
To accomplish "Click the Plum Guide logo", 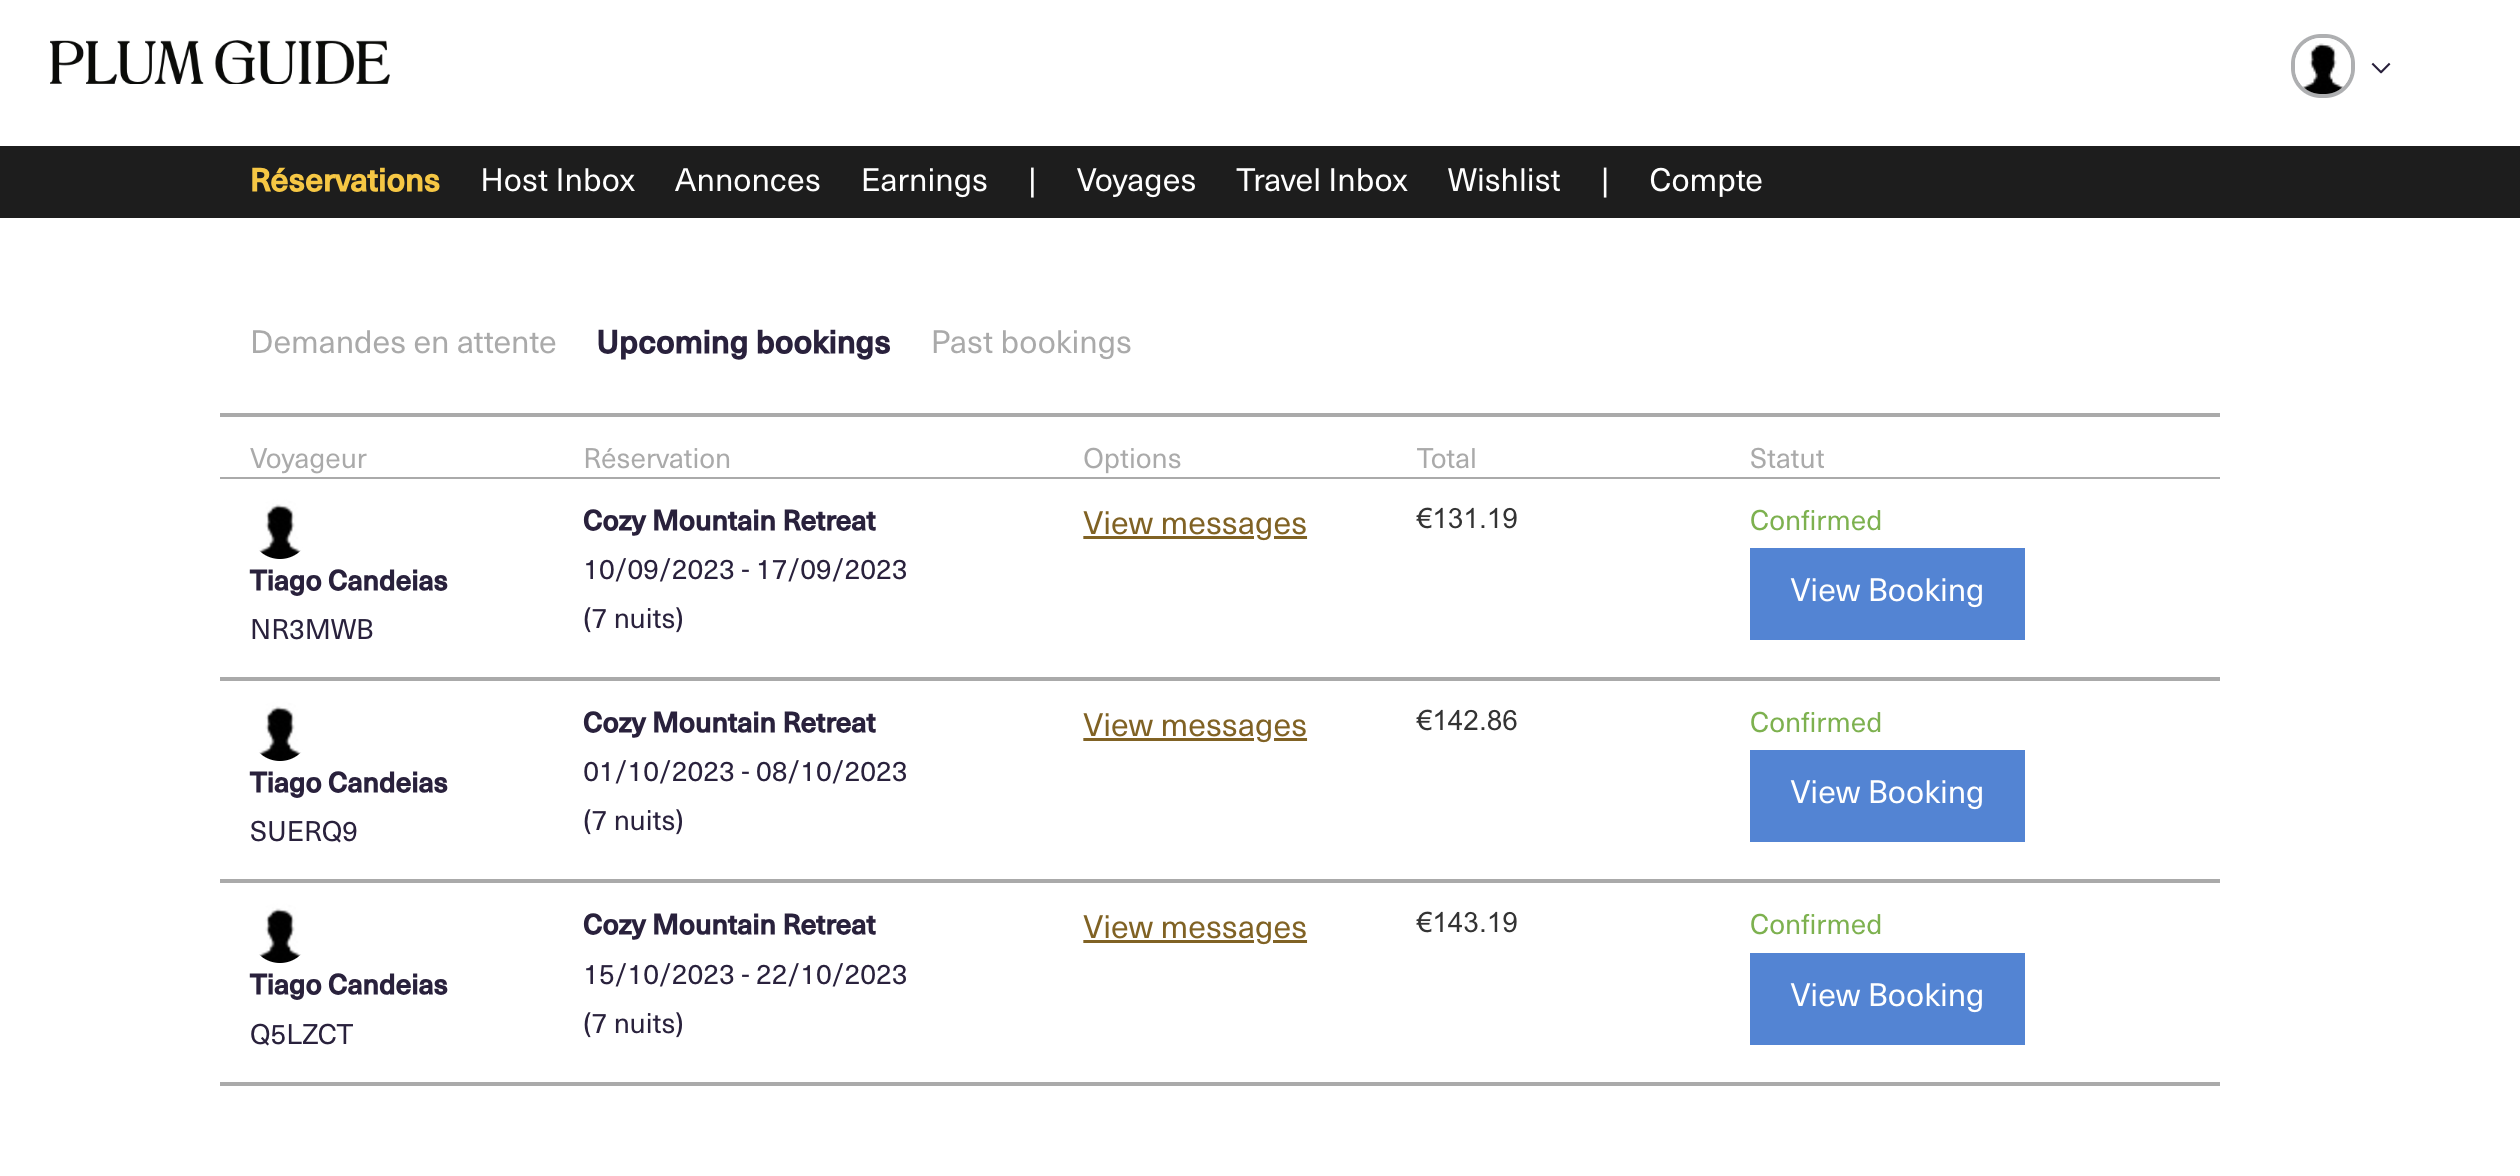I will 219,64.
